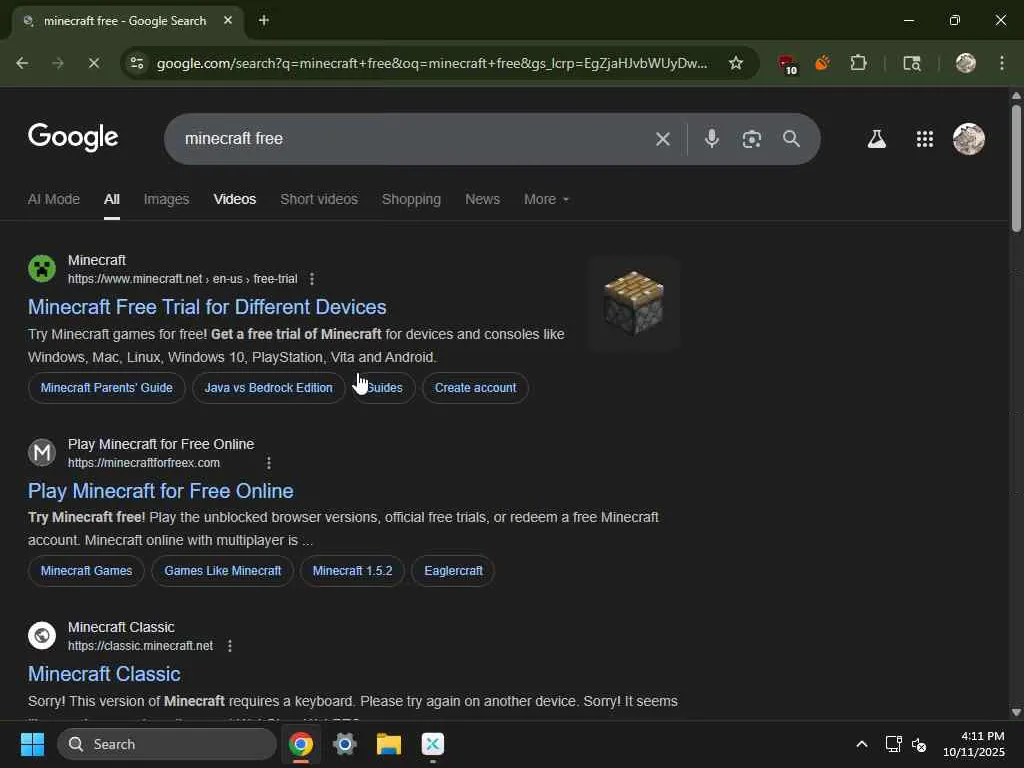This screenshot has height=768, width=1024.
Task: Open the Eaglercraft sitelink
Action: point(453,571)
